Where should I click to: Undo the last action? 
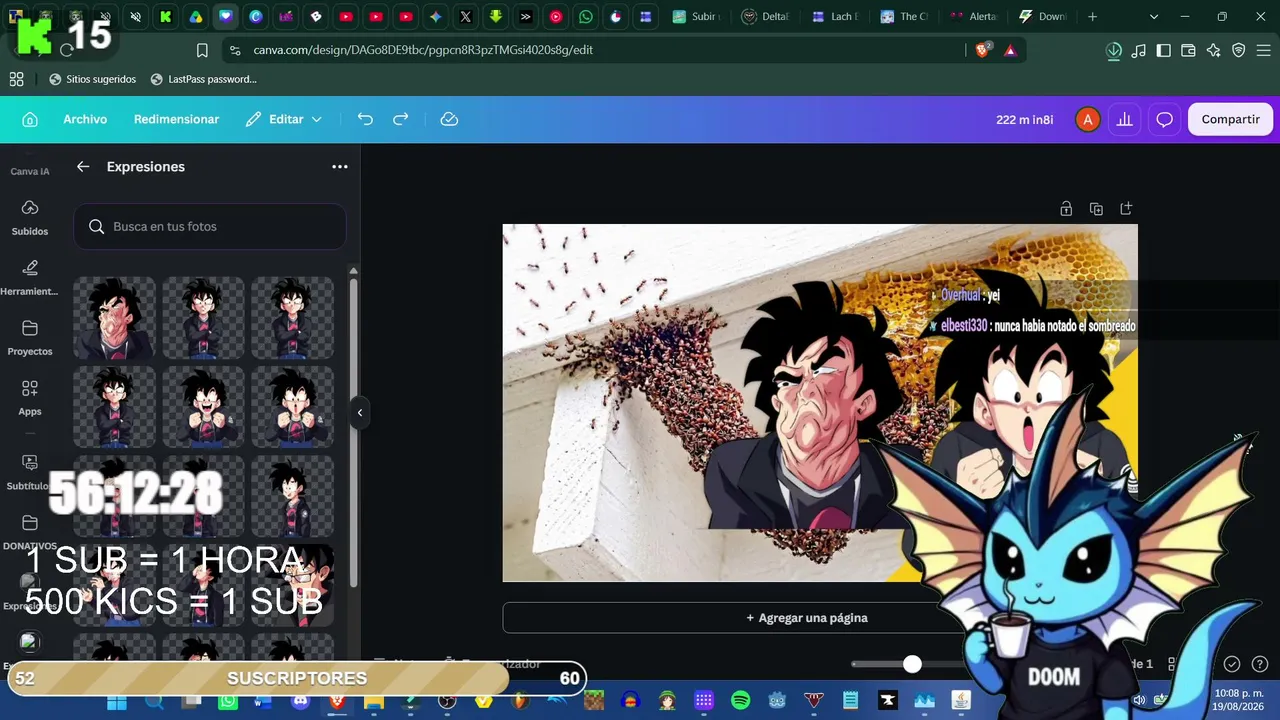tap(365, 119)
